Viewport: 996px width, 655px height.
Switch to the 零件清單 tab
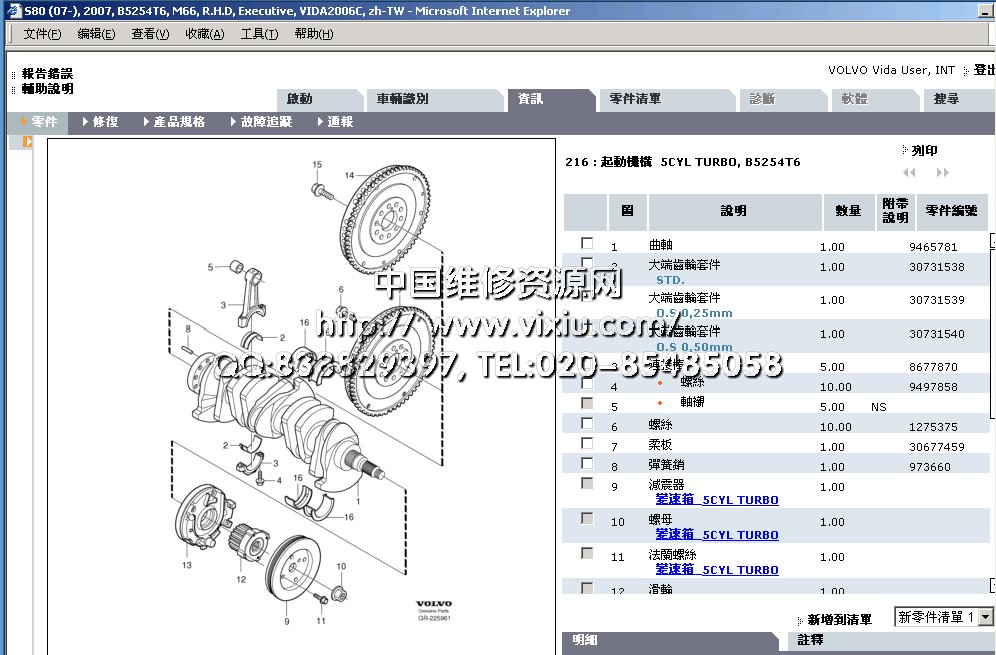click(635, 99)
